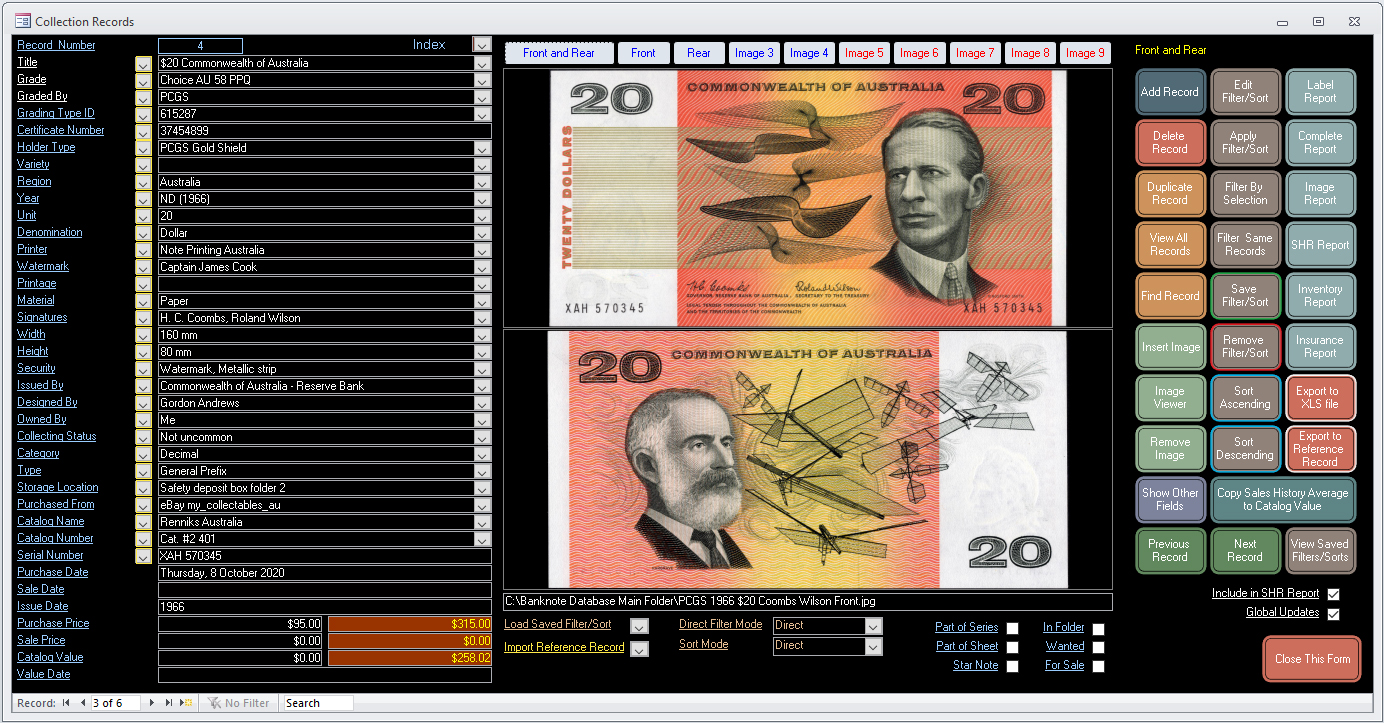Click the Certificate Number field 37454899
1384x723 pixels.
tap(325, 131)
